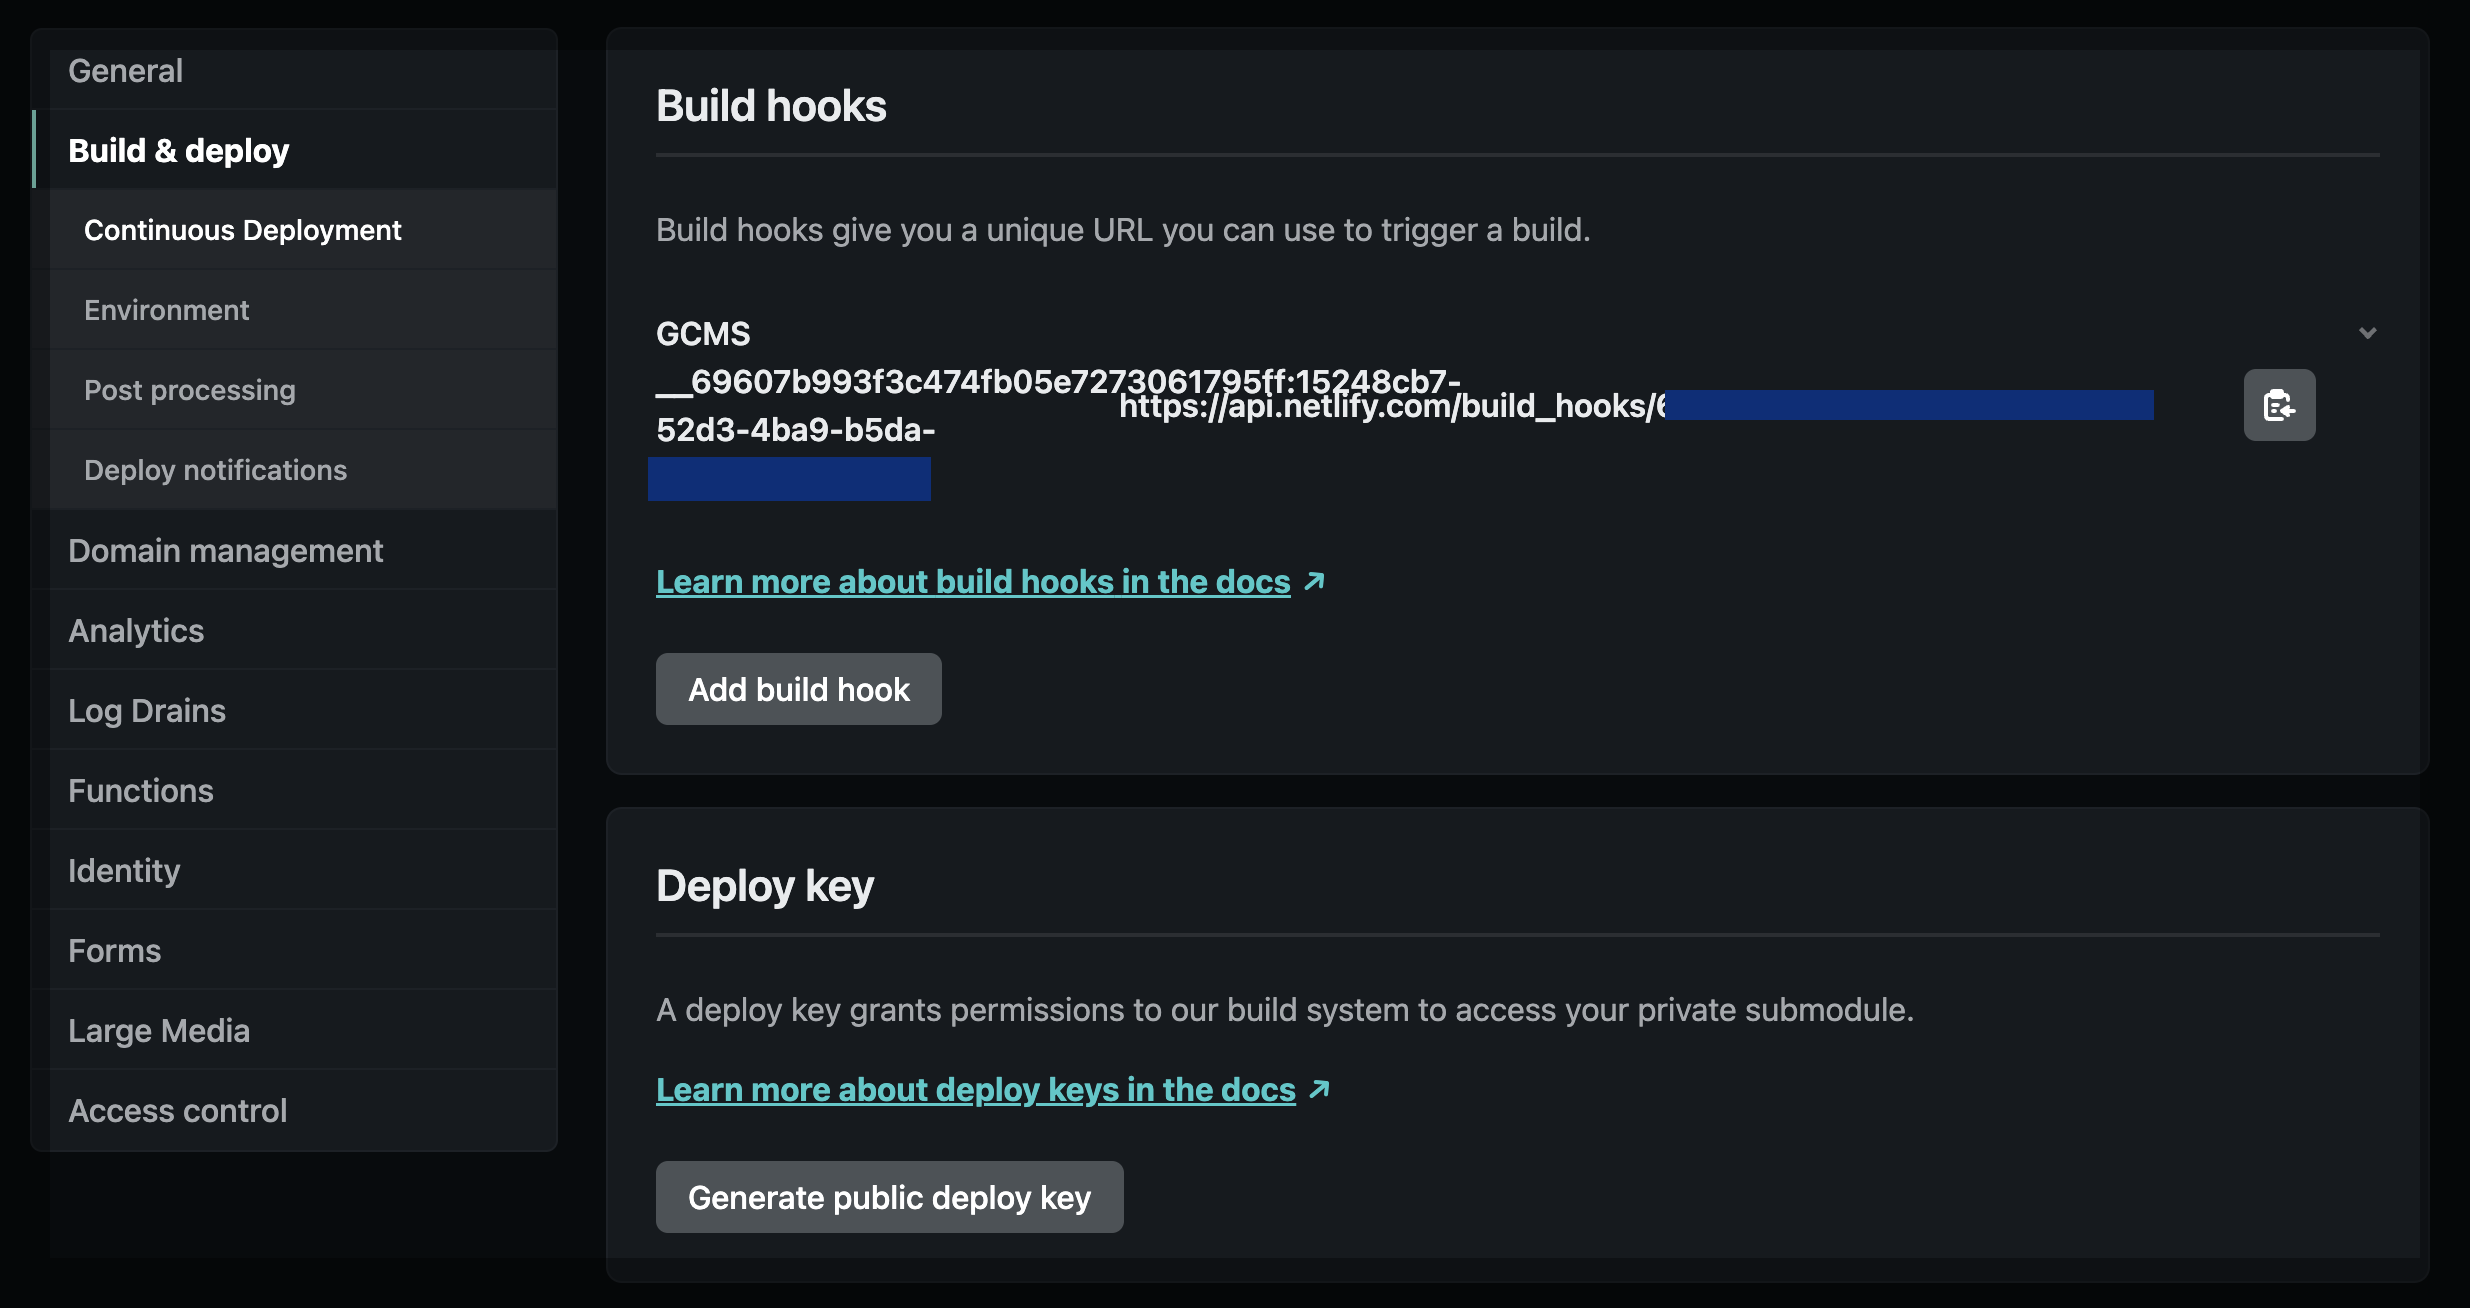Viewport: 2470px width, 1308px height.
Task: Open the build hooks documentation link
Action: [x=971, y=581]
